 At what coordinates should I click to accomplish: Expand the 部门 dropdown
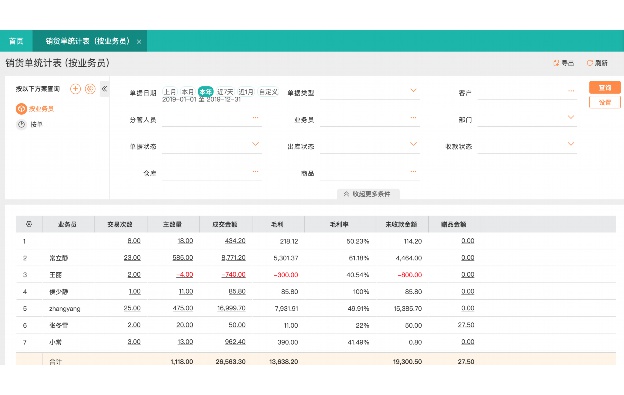tap(571, 117)
